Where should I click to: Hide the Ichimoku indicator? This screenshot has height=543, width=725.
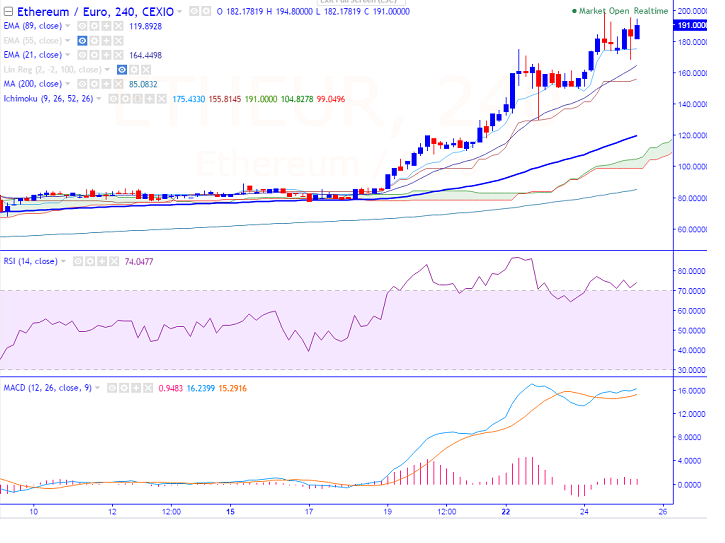pos(113,99)
